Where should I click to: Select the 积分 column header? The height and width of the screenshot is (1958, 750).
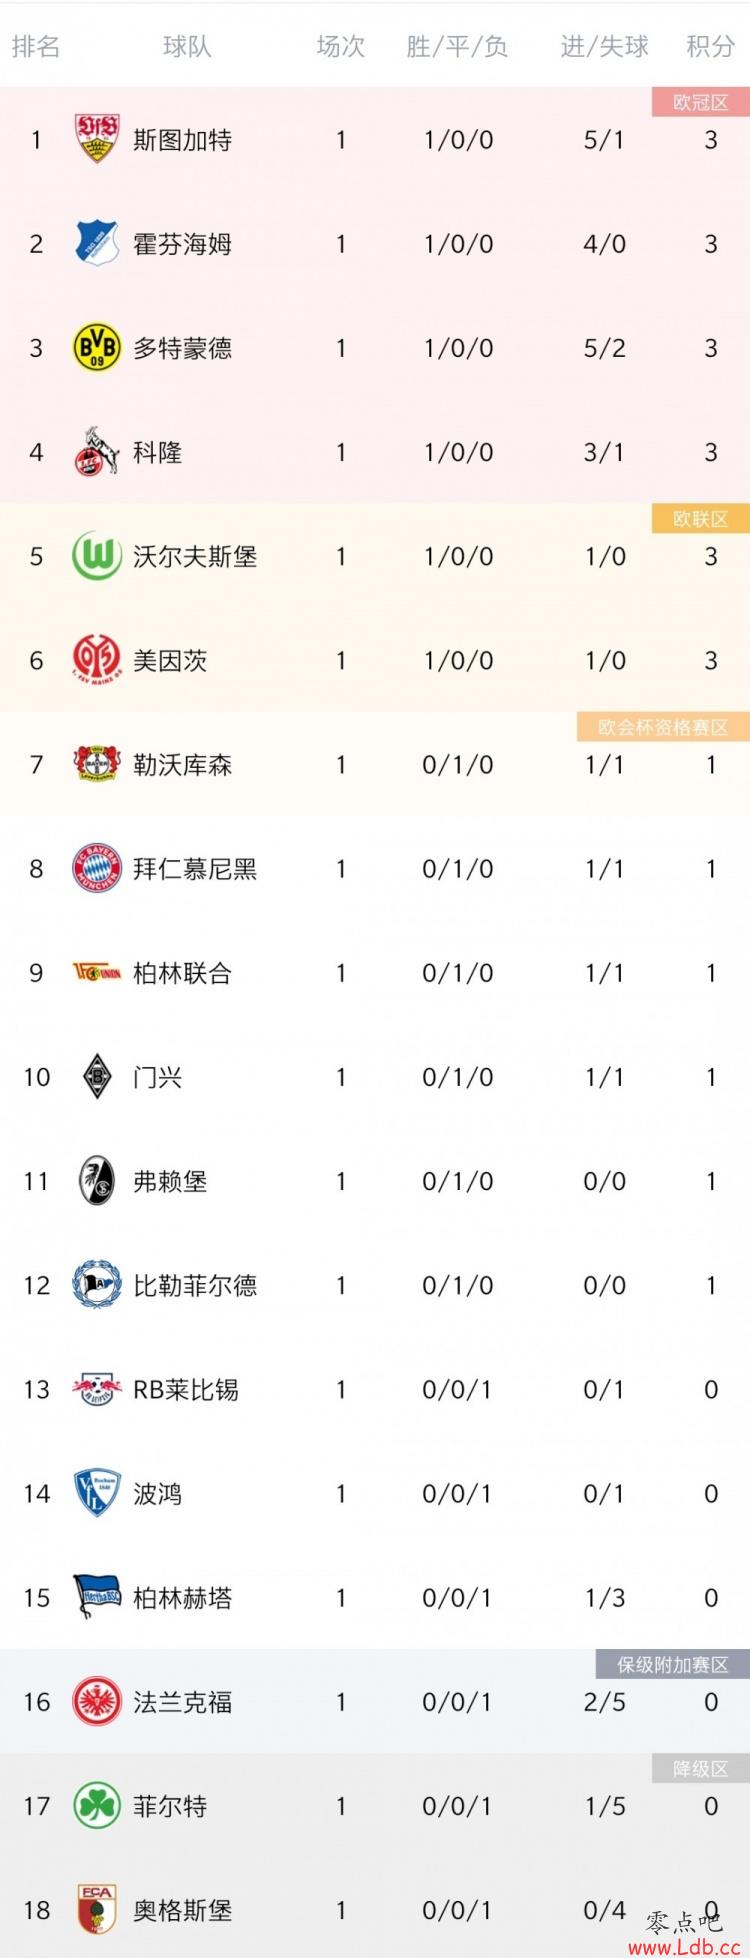710,46
